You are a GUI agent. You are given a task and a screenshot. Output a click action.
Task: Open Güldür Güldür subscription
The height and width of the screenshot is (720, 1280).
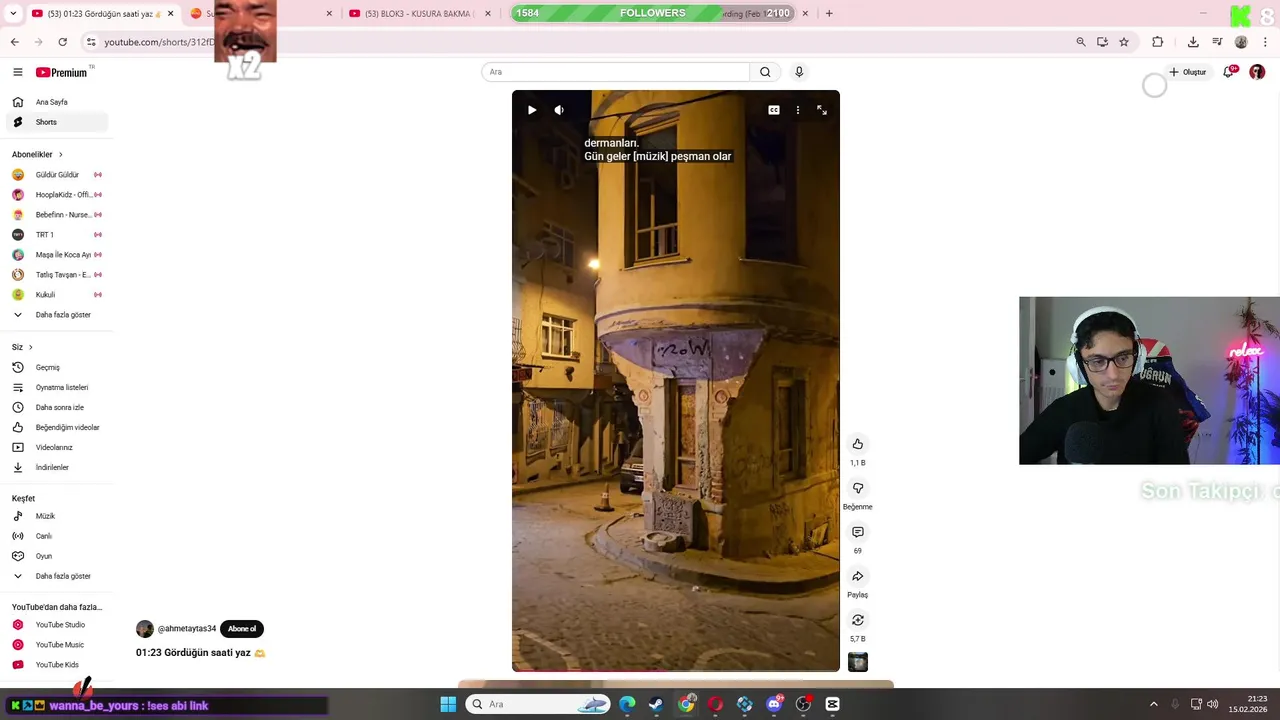tap(57, 175)
